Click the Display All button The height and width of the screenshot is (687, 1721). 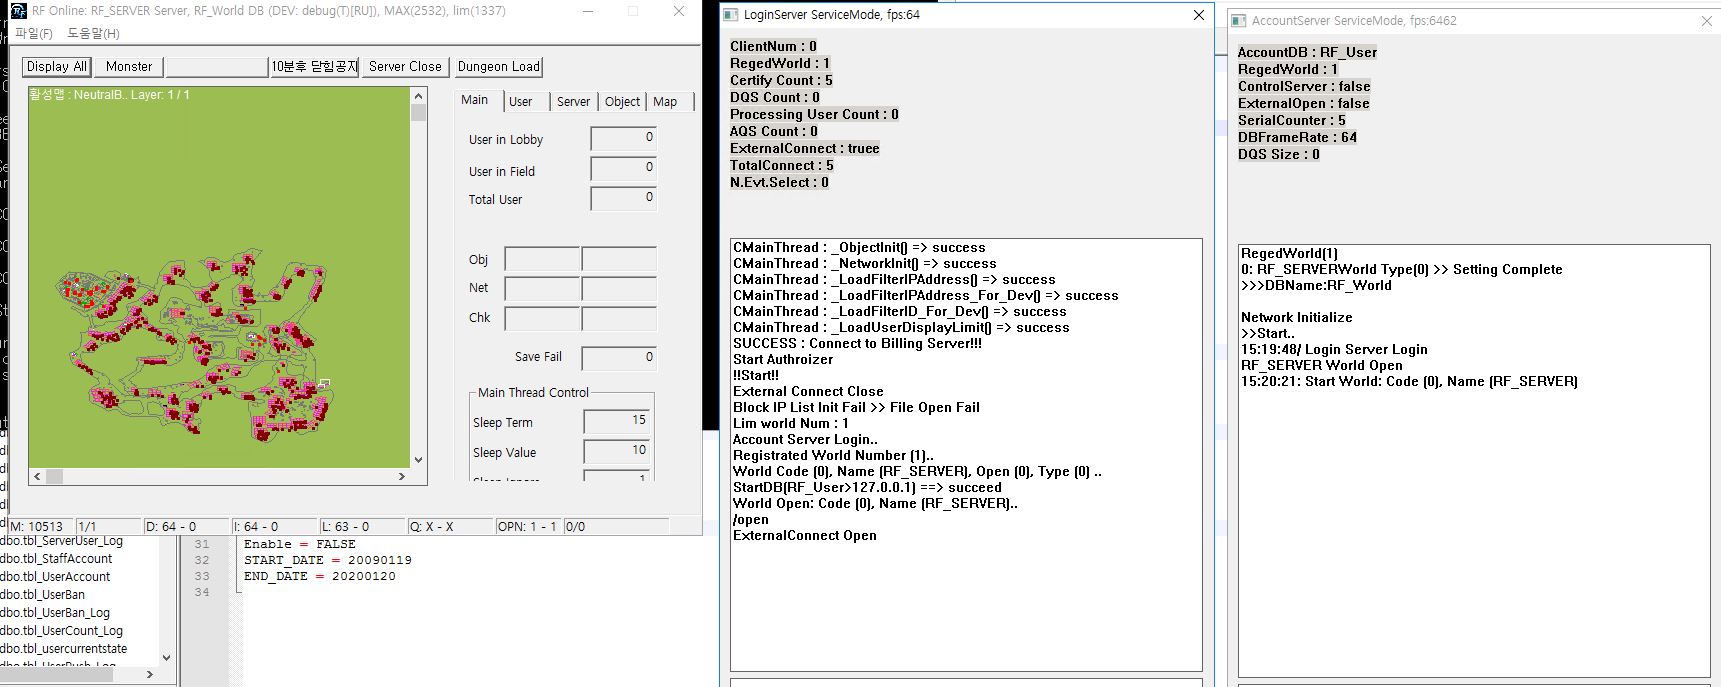pyautogui.click(x=56, y=66)
